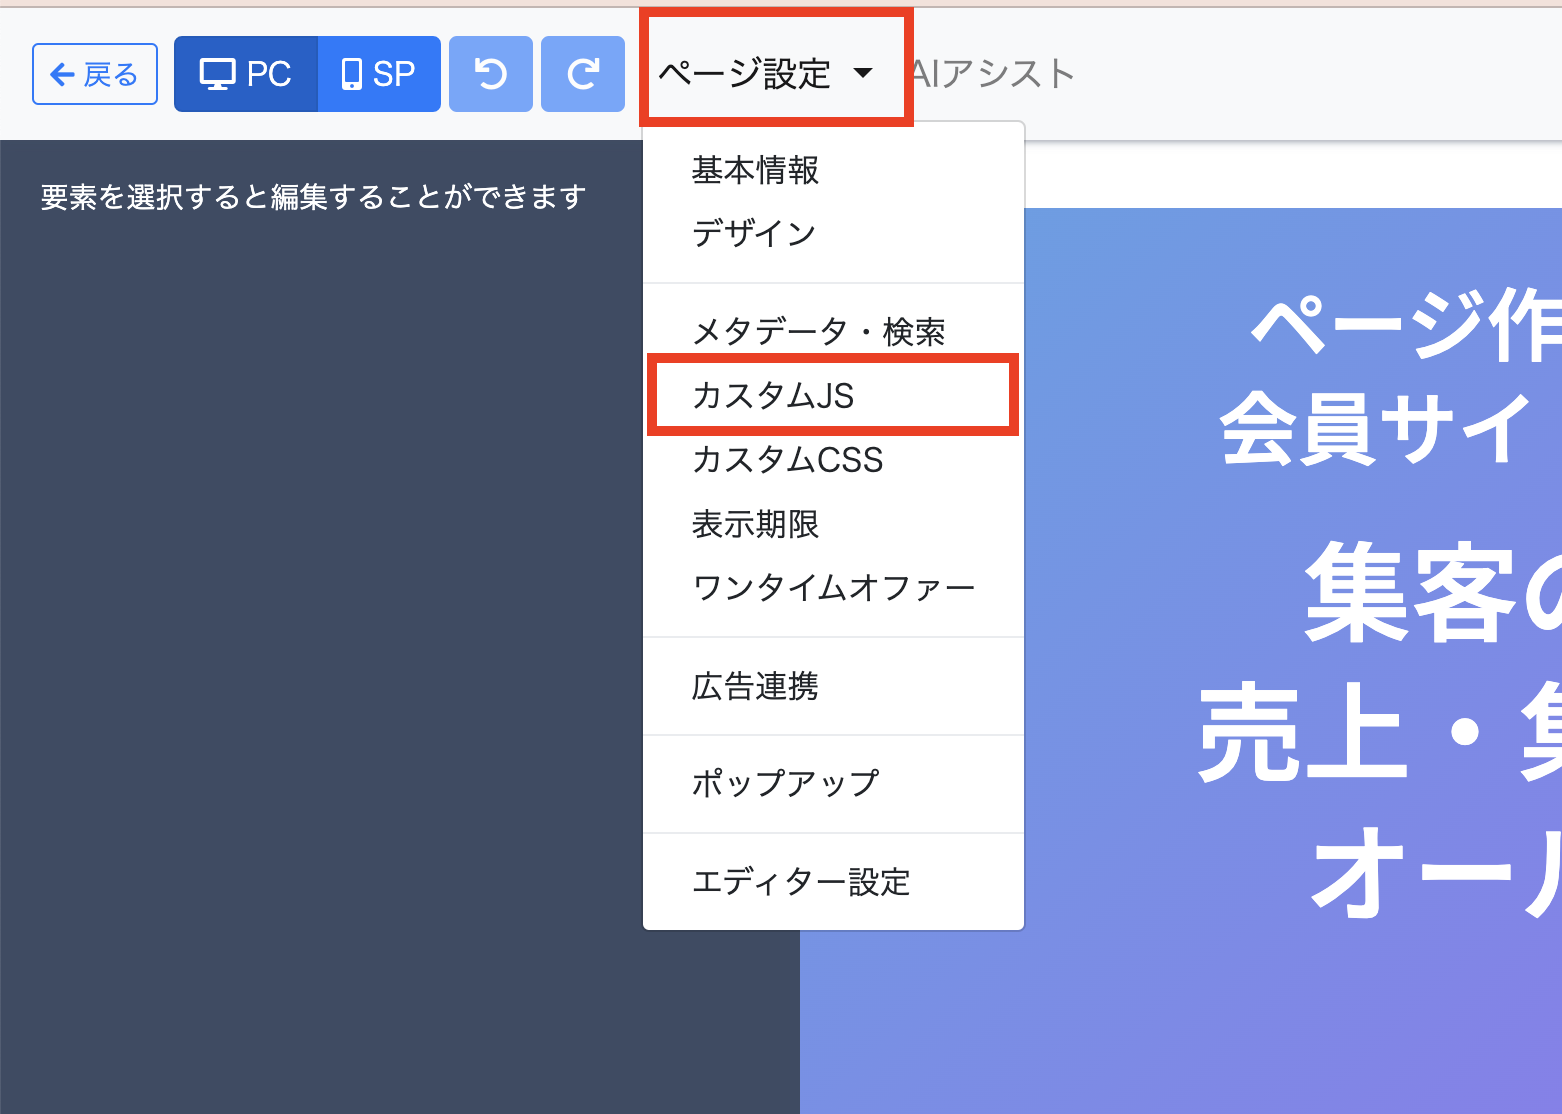The width and height of the screenshot is (1562, 1114).
Task: Click the ページ設定 dropdown caret arrow
Action: point(863,73)
